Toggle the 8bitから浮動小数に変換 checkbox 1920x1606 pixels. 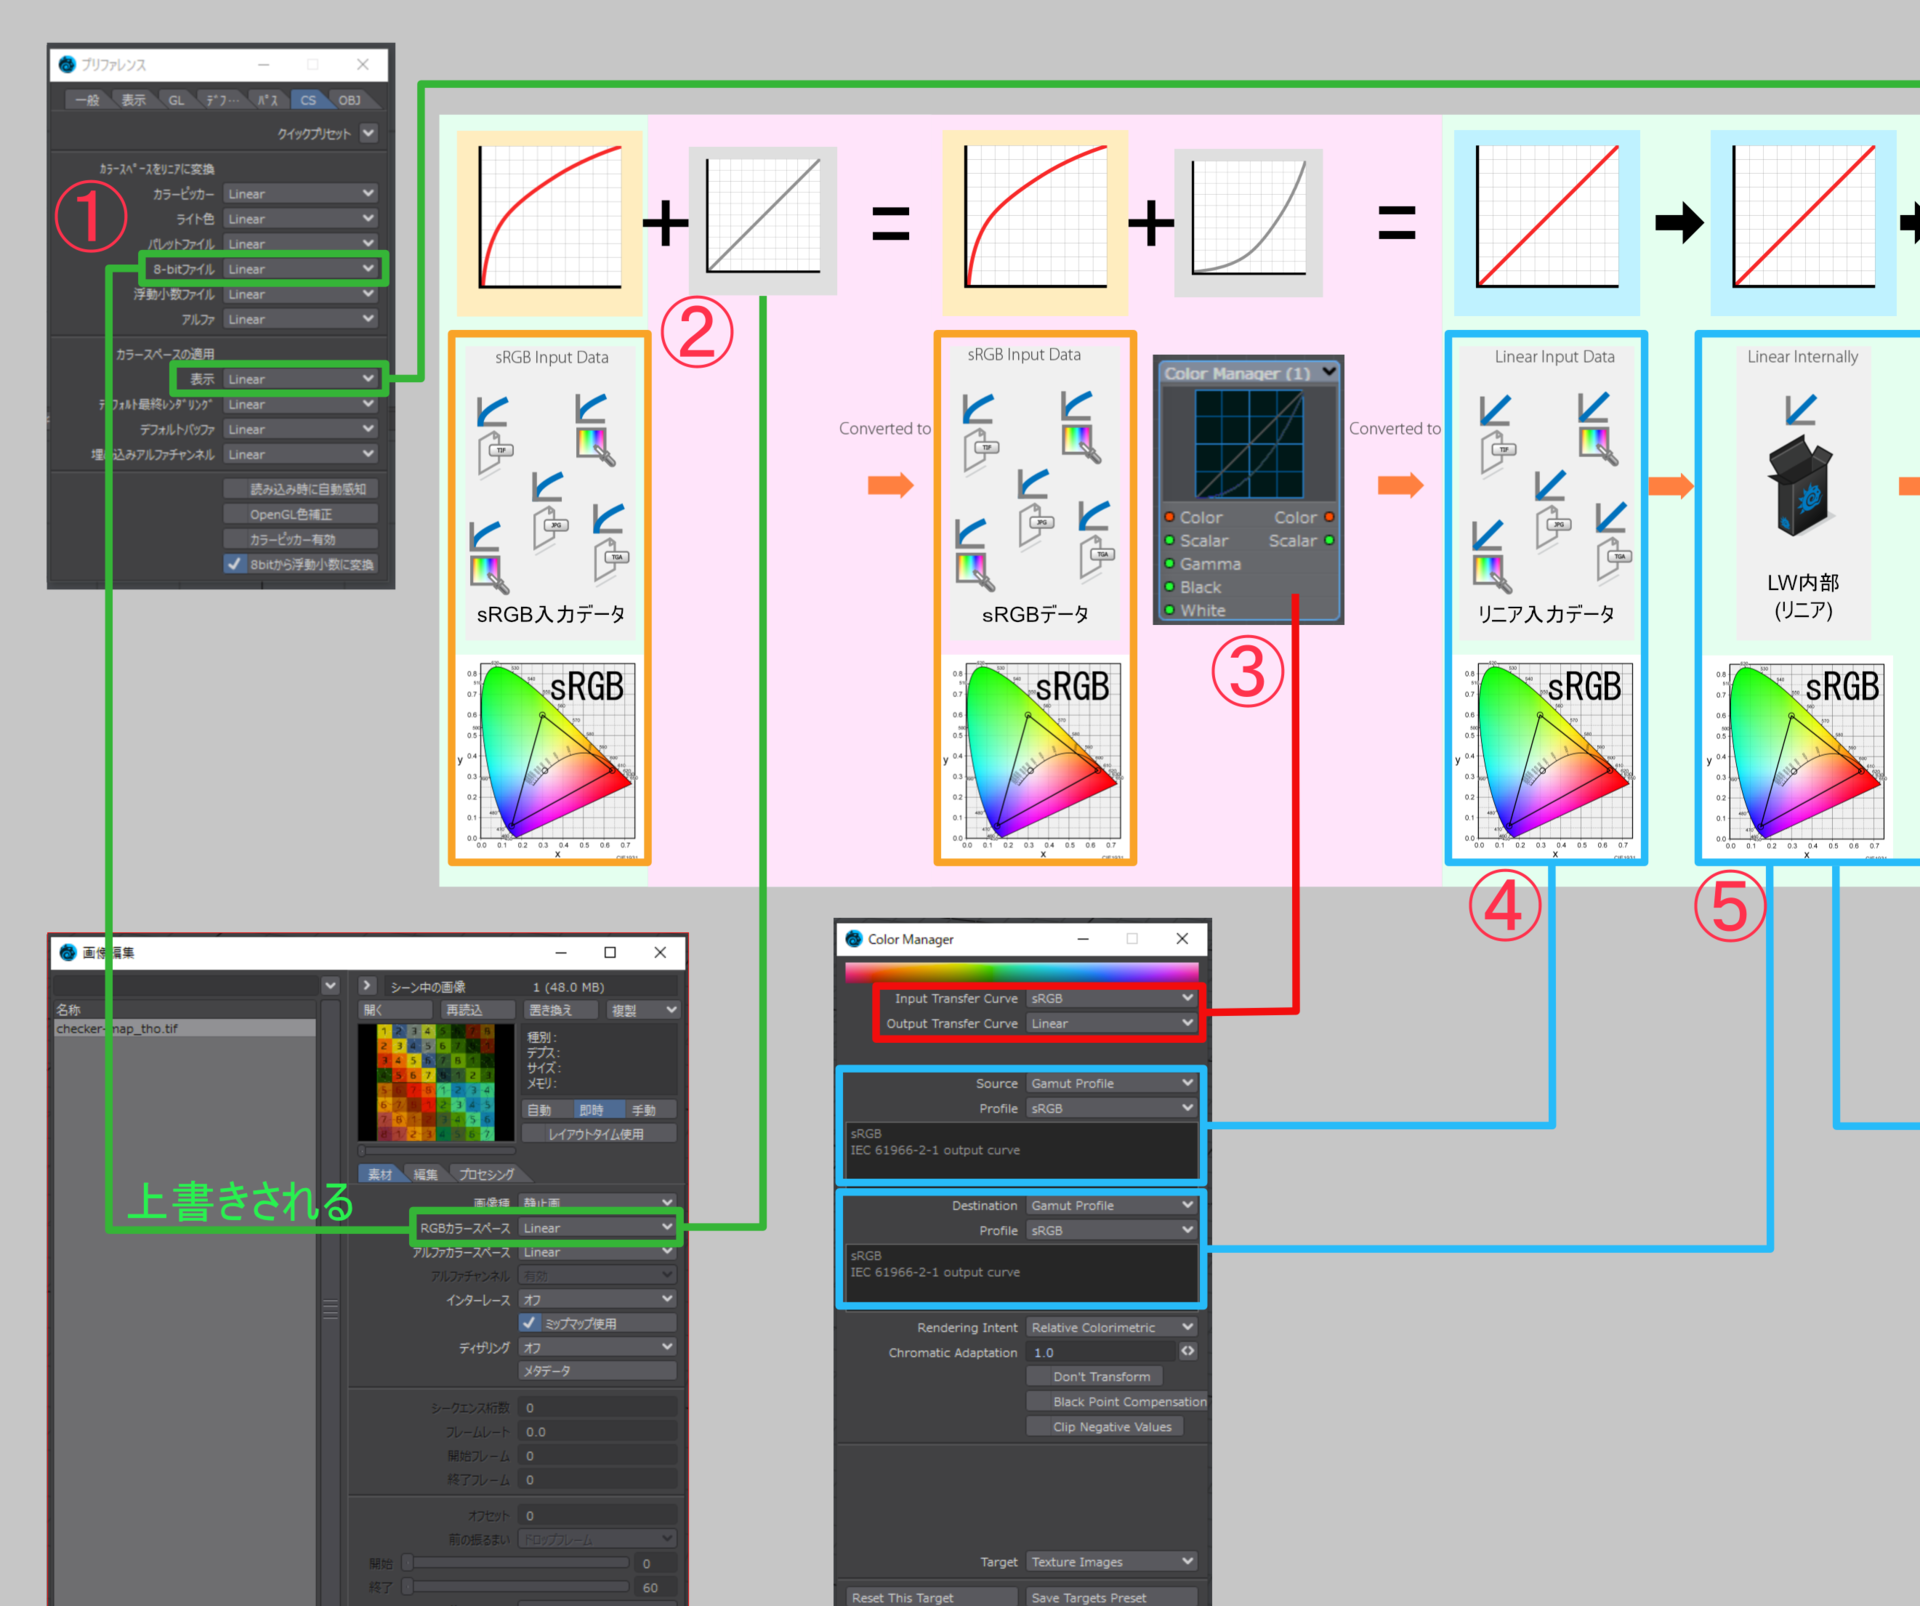(235, 564)
